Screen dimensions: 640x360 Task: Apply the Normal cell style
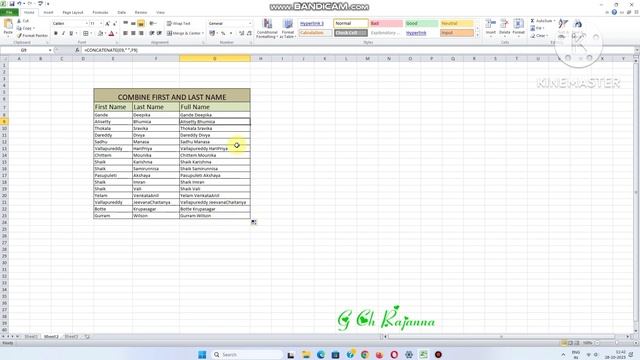[x=351, y=23]
